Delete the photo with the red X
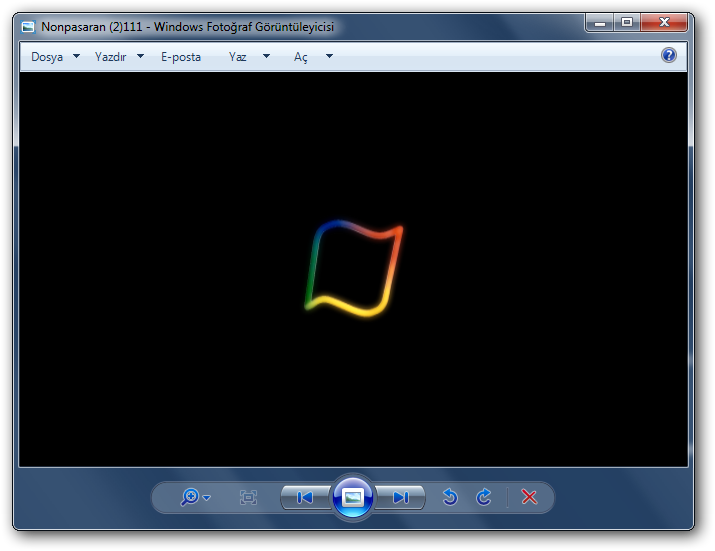Image resolution: width=715 pixels, height=551 pixels. (x=529, y=497)
